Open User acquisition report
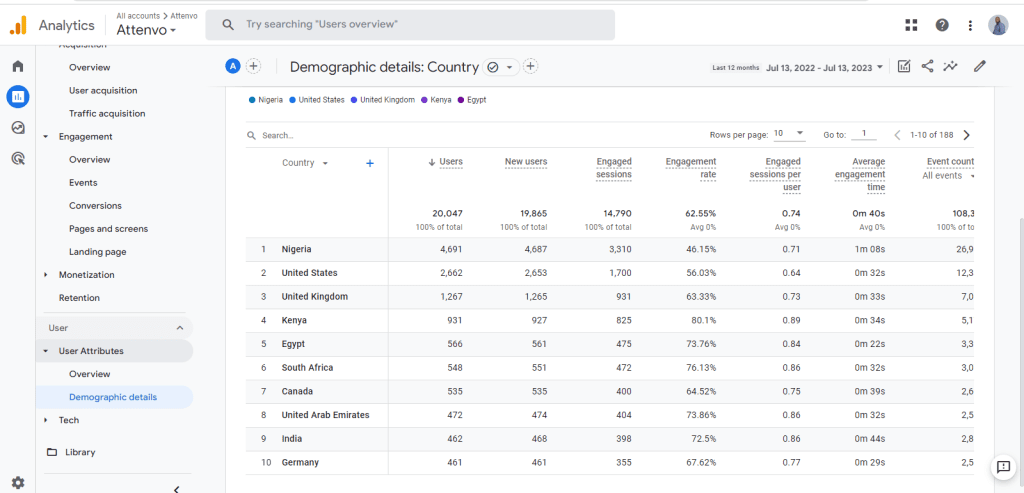 (103, 90)
